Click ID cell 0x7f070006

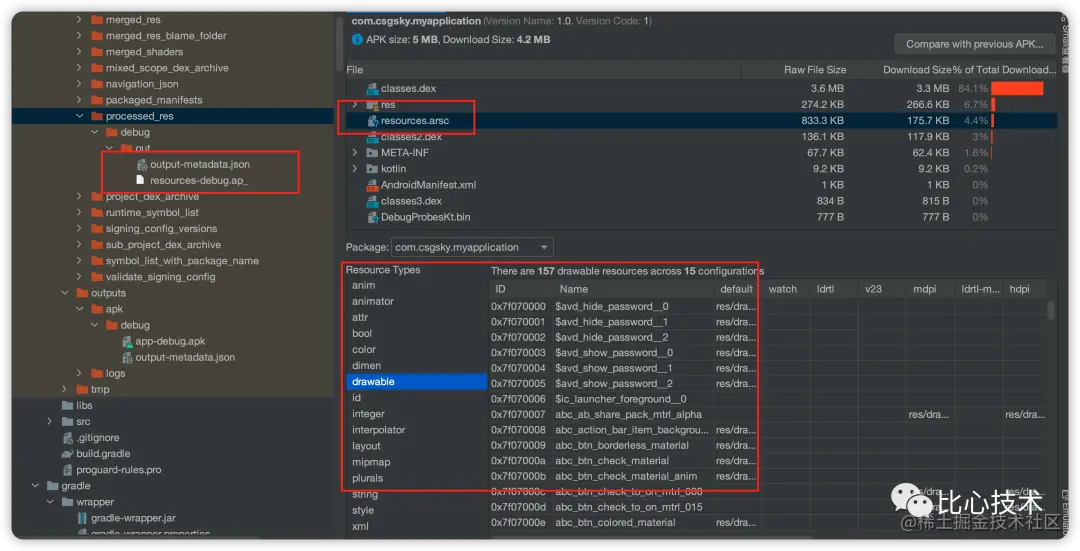coord(518,399)
